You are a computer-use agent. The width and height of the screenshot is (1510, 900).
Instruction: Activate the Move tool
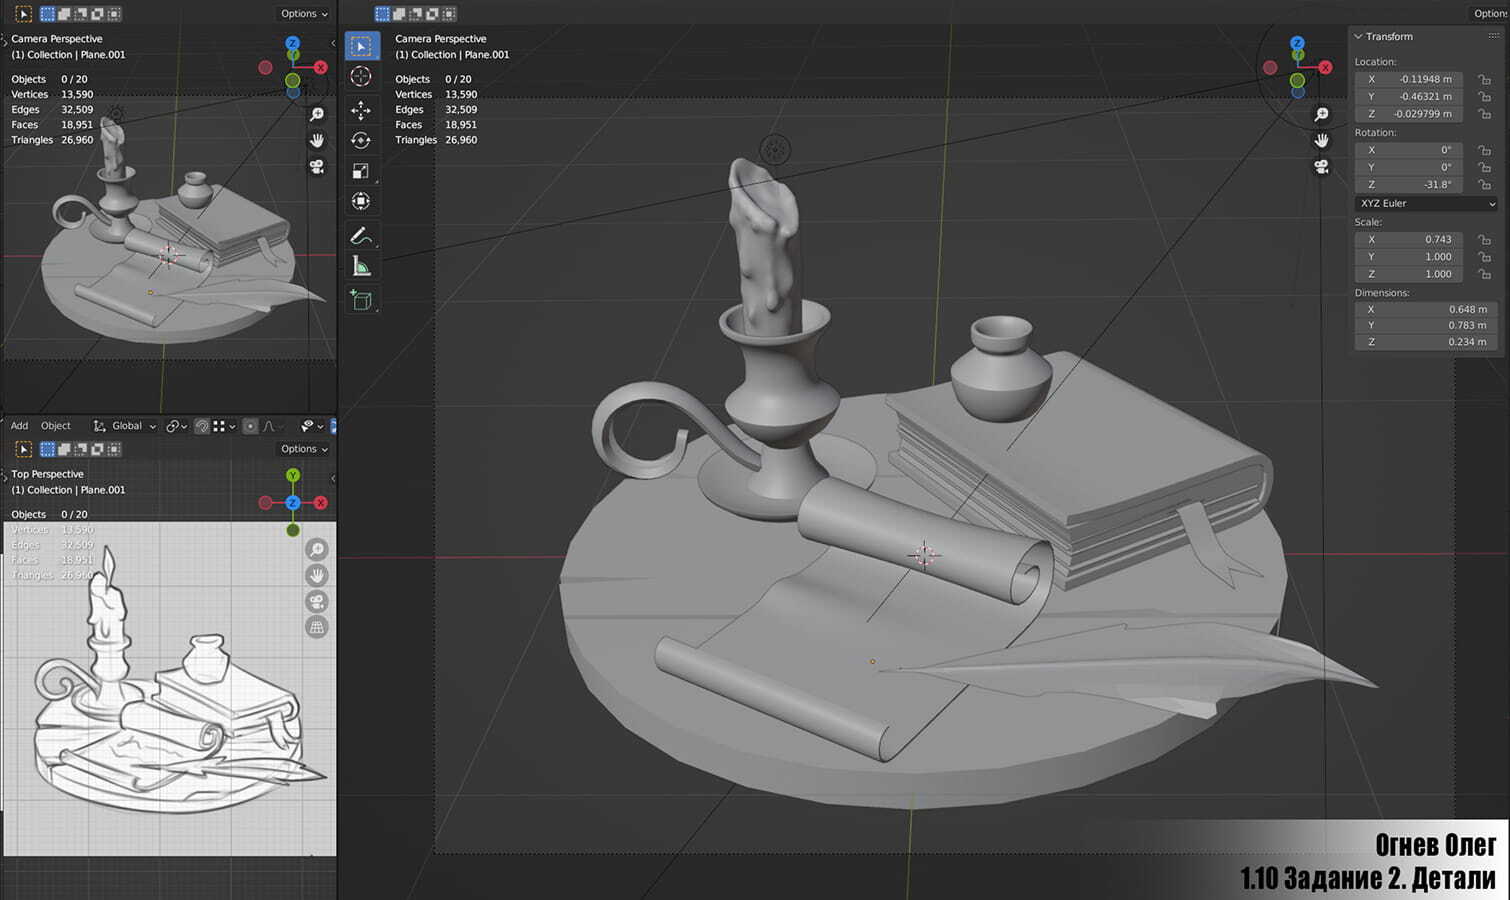pos(361,110)
